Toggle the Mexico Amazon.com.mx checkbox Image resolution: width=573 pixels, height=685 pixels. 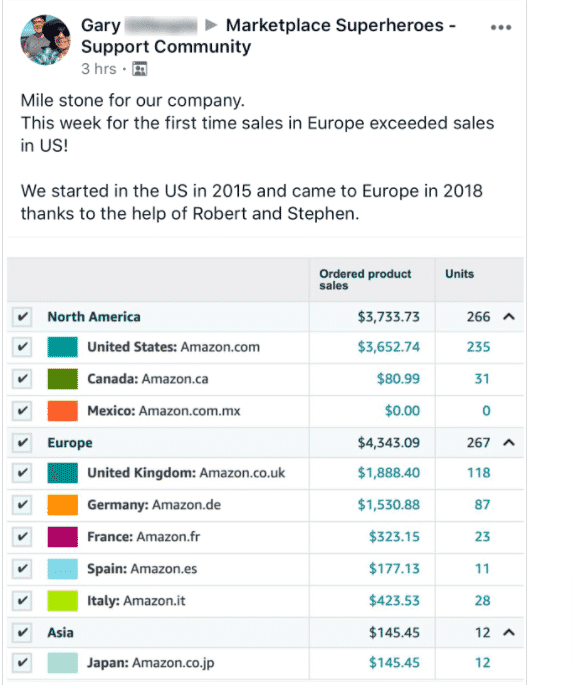click(22, 411)
